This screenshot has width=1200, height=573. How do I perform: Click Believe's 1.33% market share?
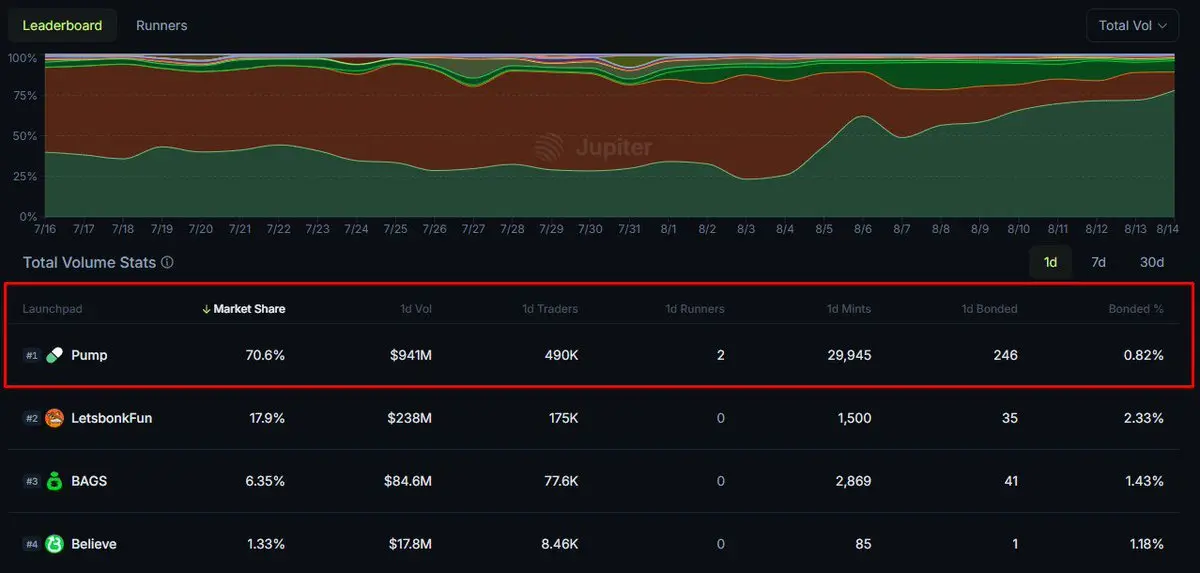coord(266,544)
